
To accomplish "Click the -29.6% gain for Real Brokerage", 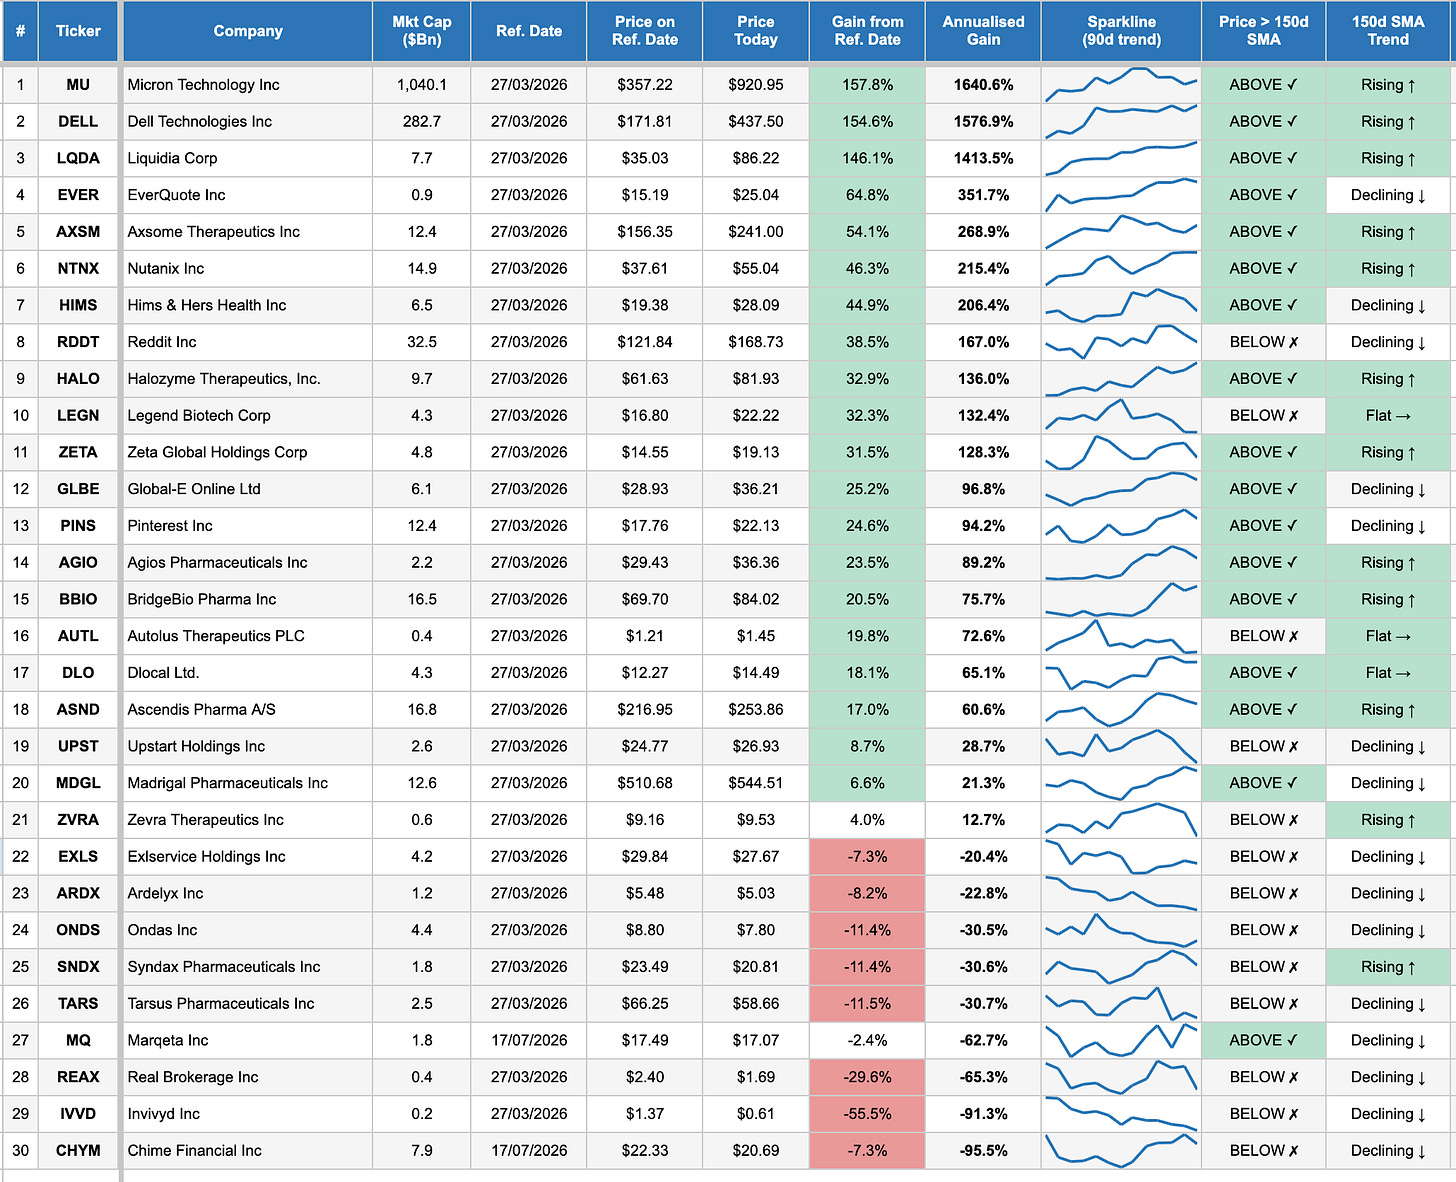I will [867, 1077].
